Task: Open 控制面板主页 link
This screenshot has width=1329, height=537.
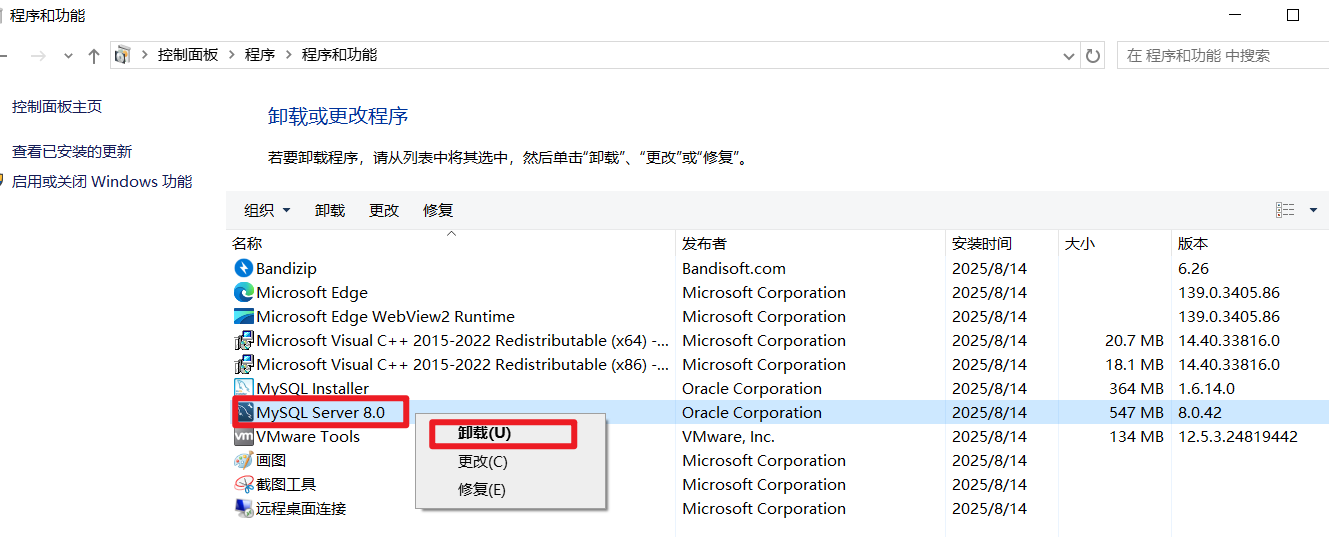Action: (x=57, y=107)
